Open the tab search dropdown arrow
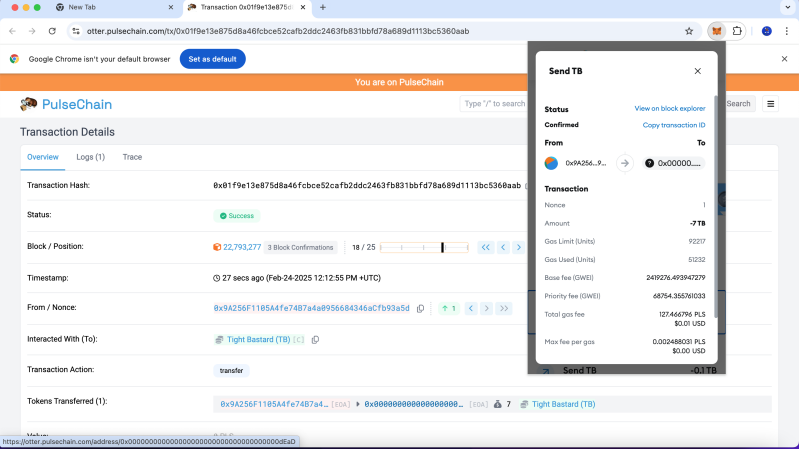 (788, 7)
